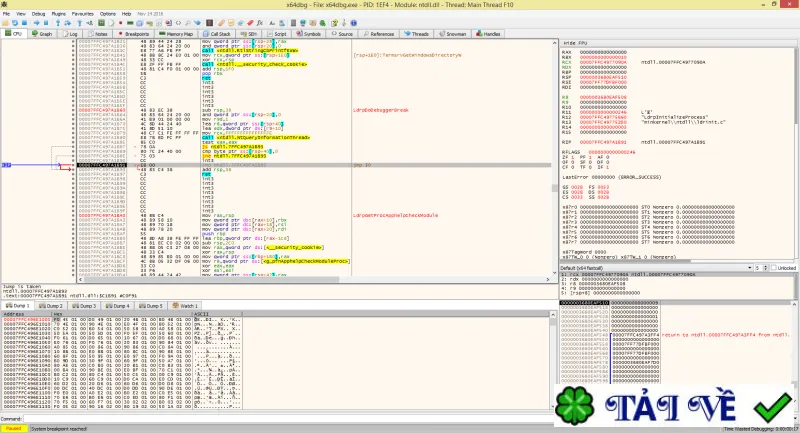Click the LdrpDoDebuggerBreak comment label
This screenshot has width=800, height=433.
point(381,110)
